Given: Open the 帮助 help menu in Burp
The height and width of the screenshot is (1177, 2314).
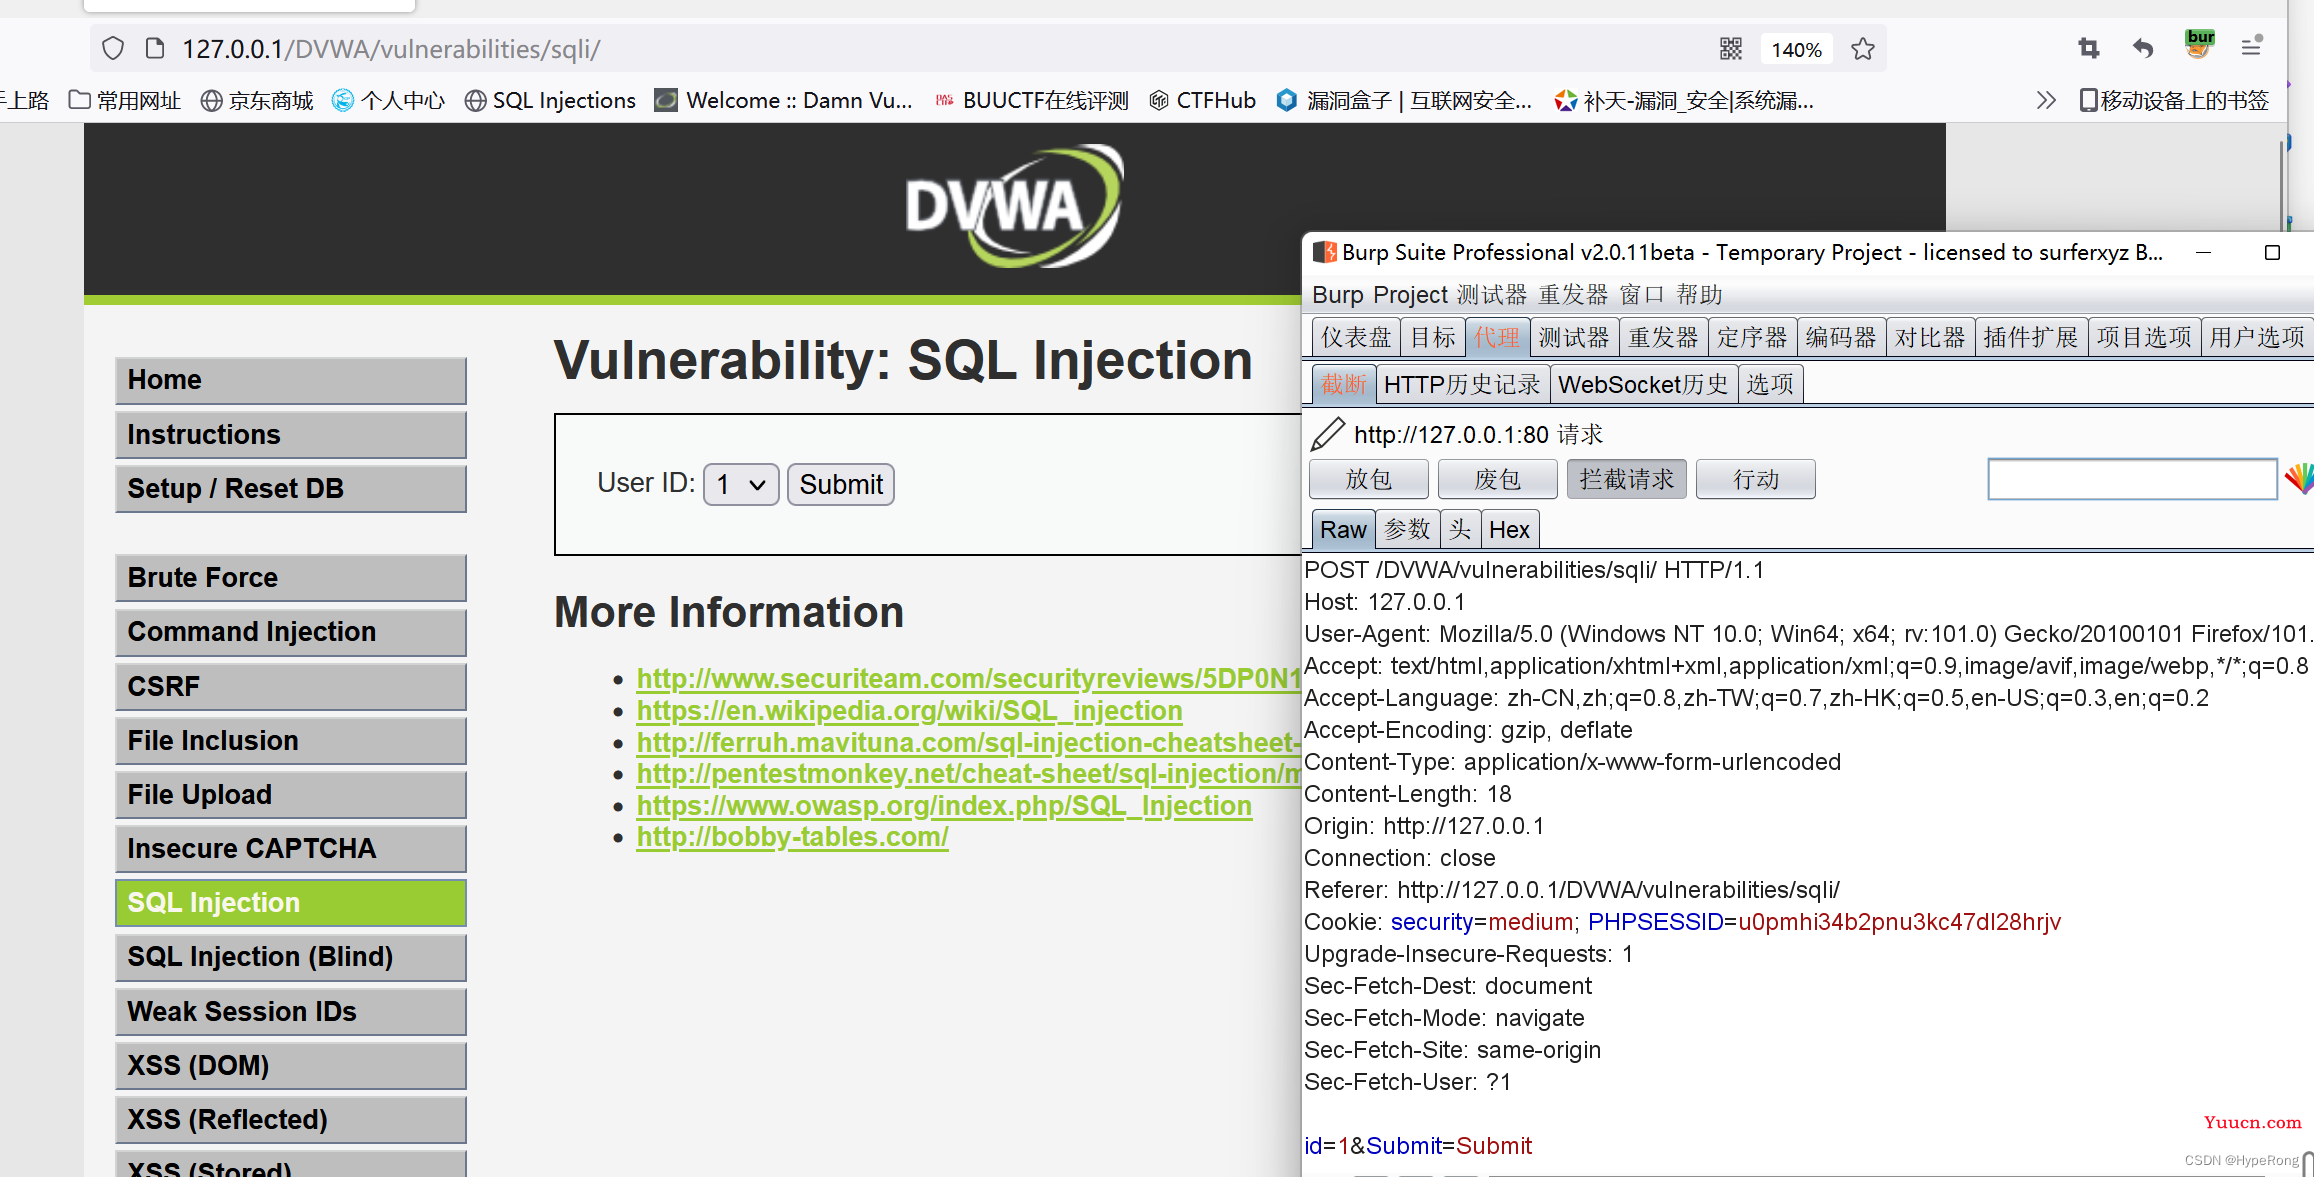Looking at the screenshot, I should [x=1700, y=295].
